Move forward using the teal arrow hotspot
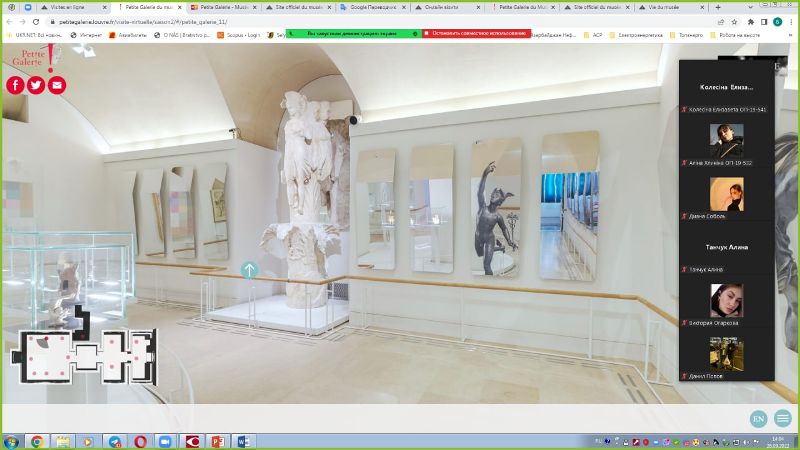Screen dimensions: 800x450 pyautogui.click(x=249, y=270)
